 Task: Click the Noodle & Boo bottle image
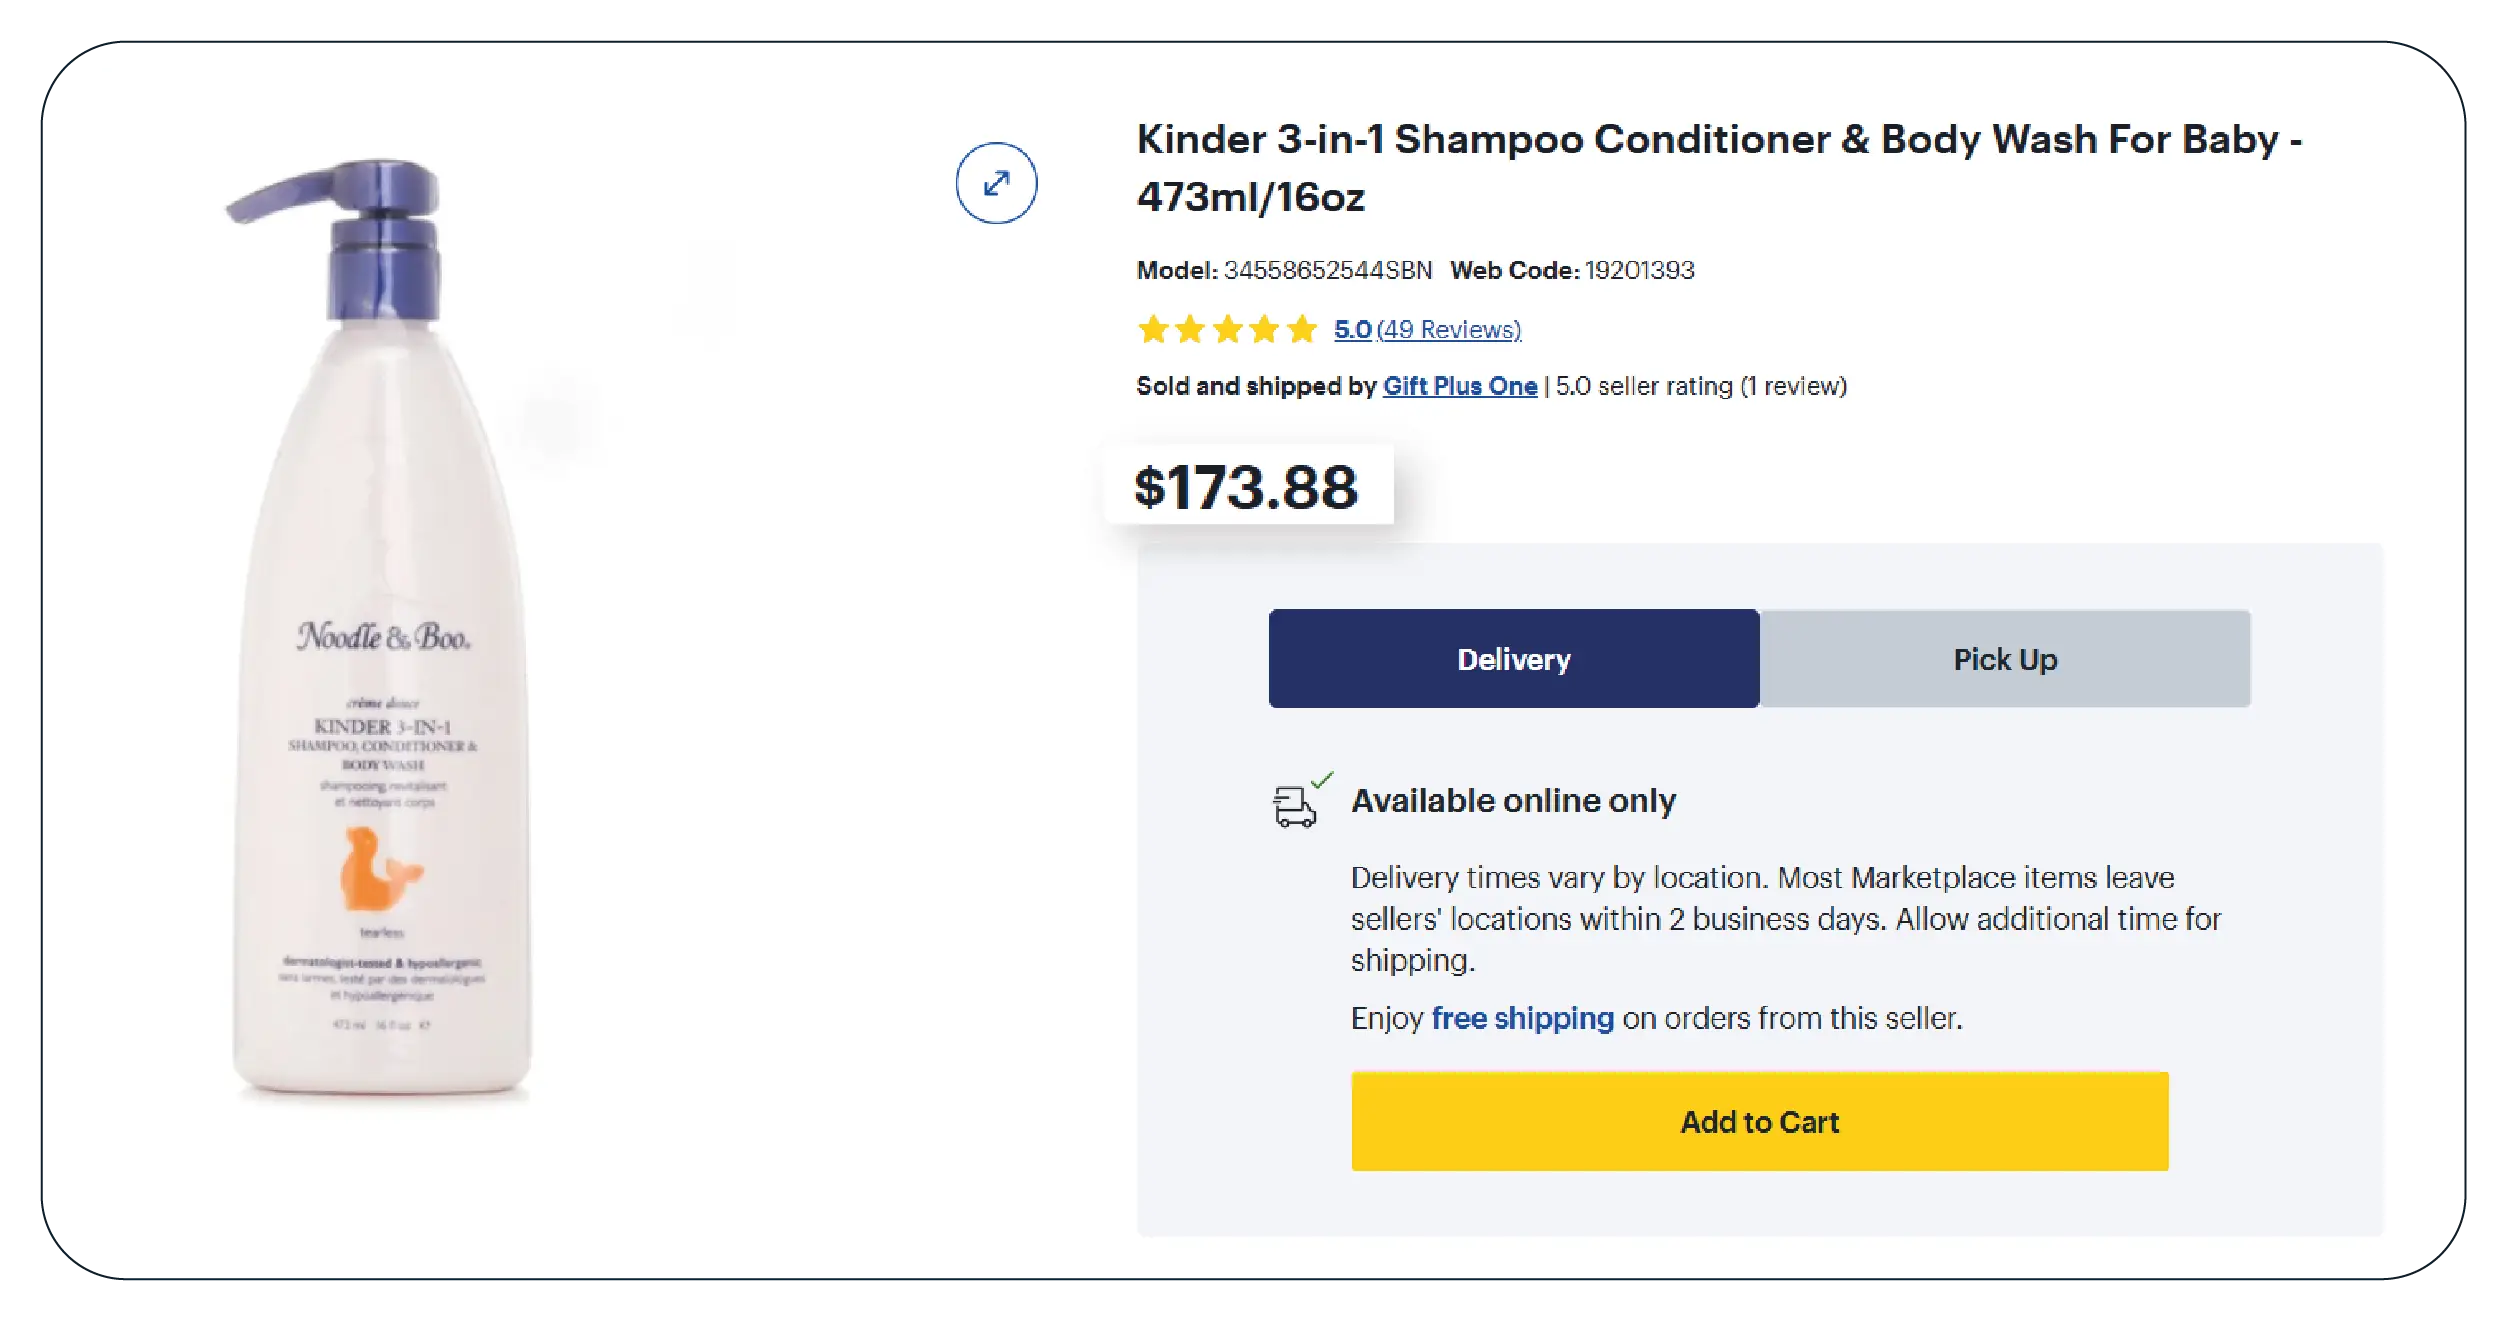point(383,640)
